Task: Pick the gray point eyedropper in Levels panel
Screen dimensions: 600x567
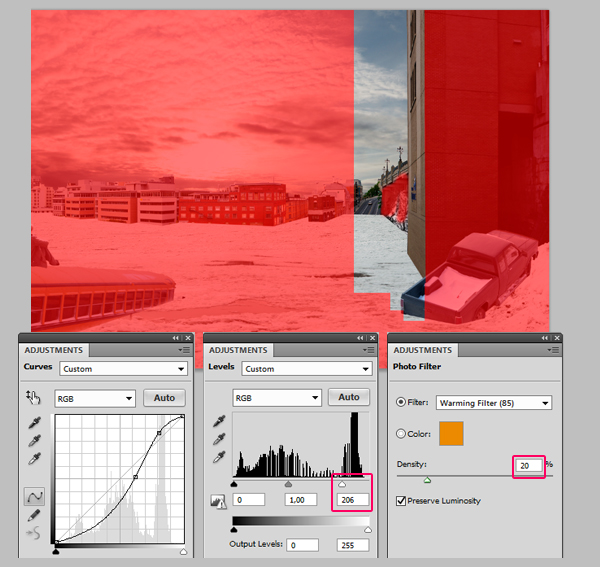Action: click(219, 439)
